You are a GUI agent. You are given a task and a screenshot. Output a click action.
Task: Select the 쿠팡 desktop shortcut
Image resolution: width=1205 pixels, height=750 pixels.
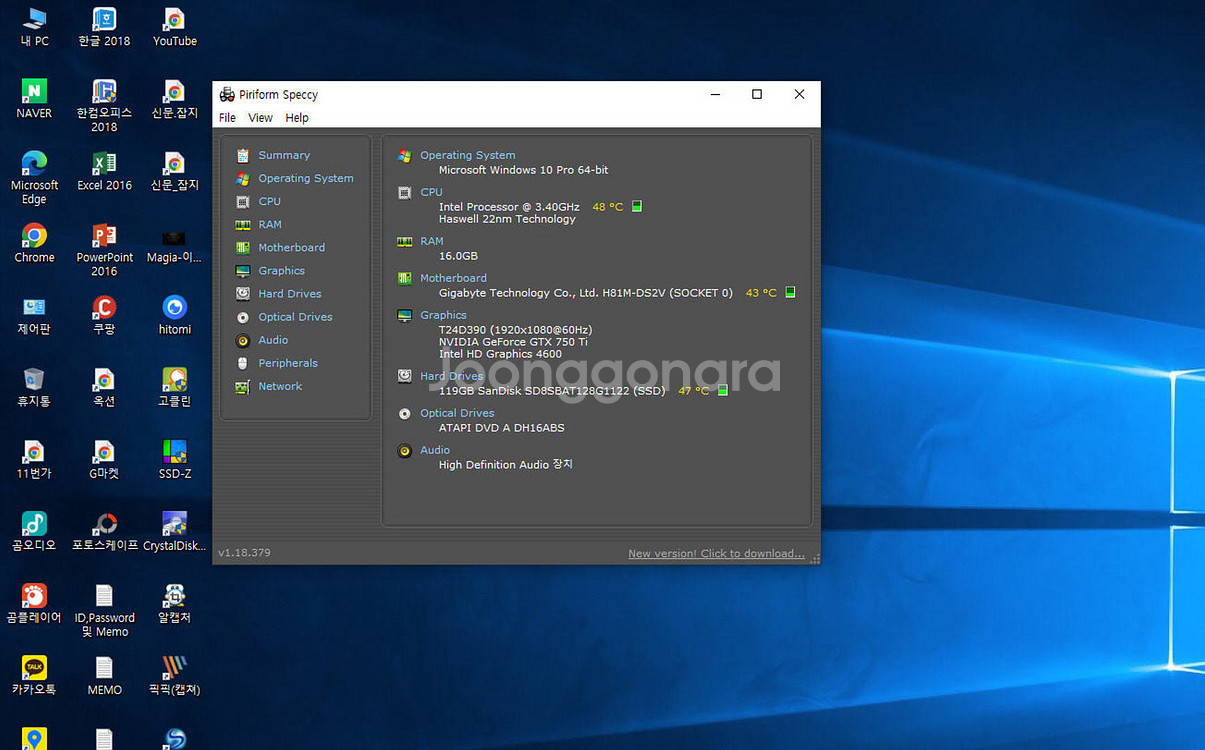(104, 315)
